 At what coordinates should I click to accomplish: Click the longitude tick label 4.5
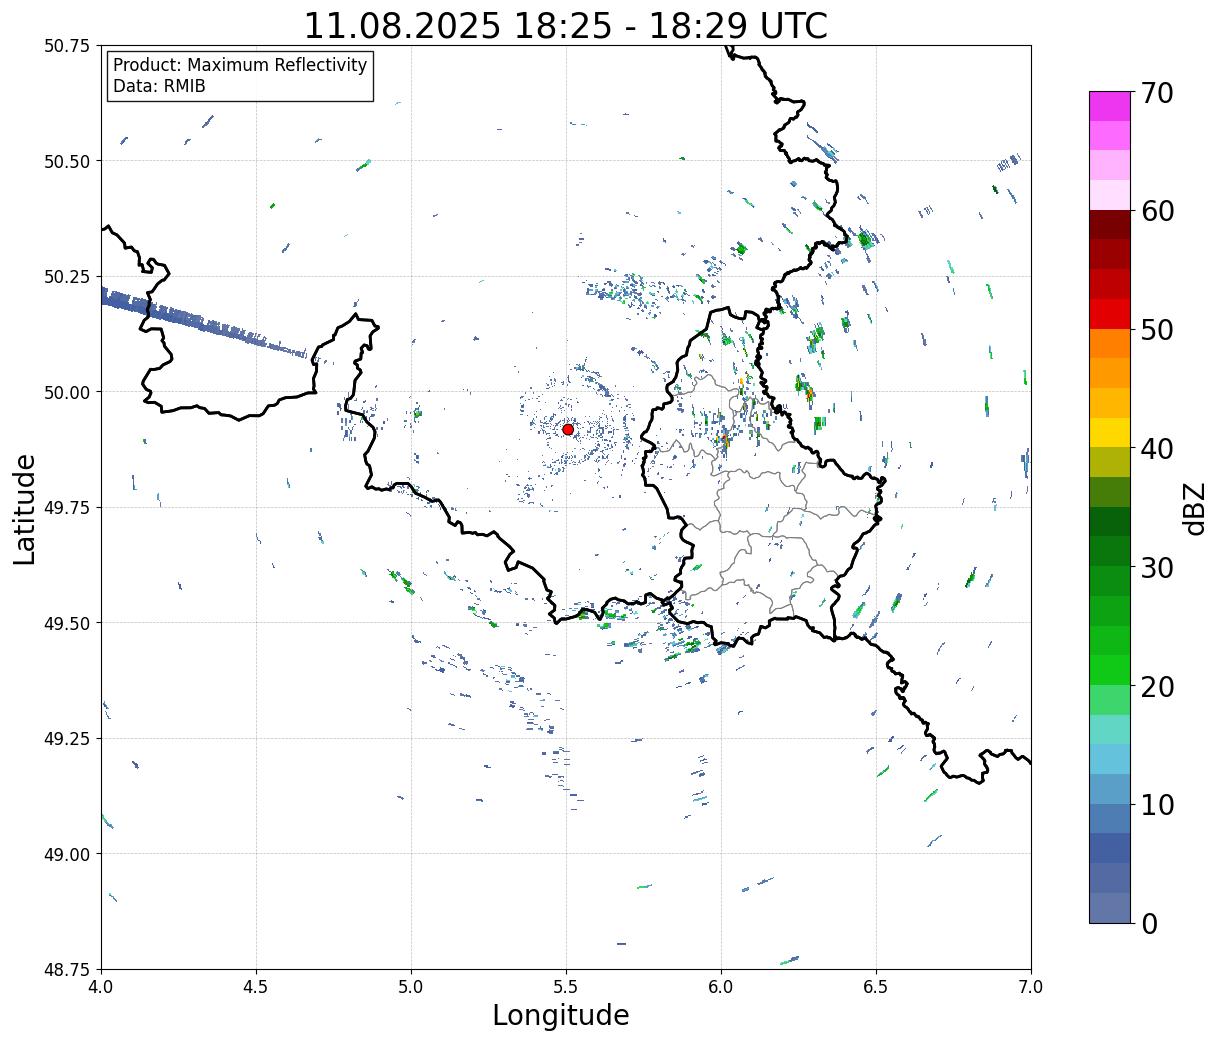pyautogui.click(x=256, y=986)
